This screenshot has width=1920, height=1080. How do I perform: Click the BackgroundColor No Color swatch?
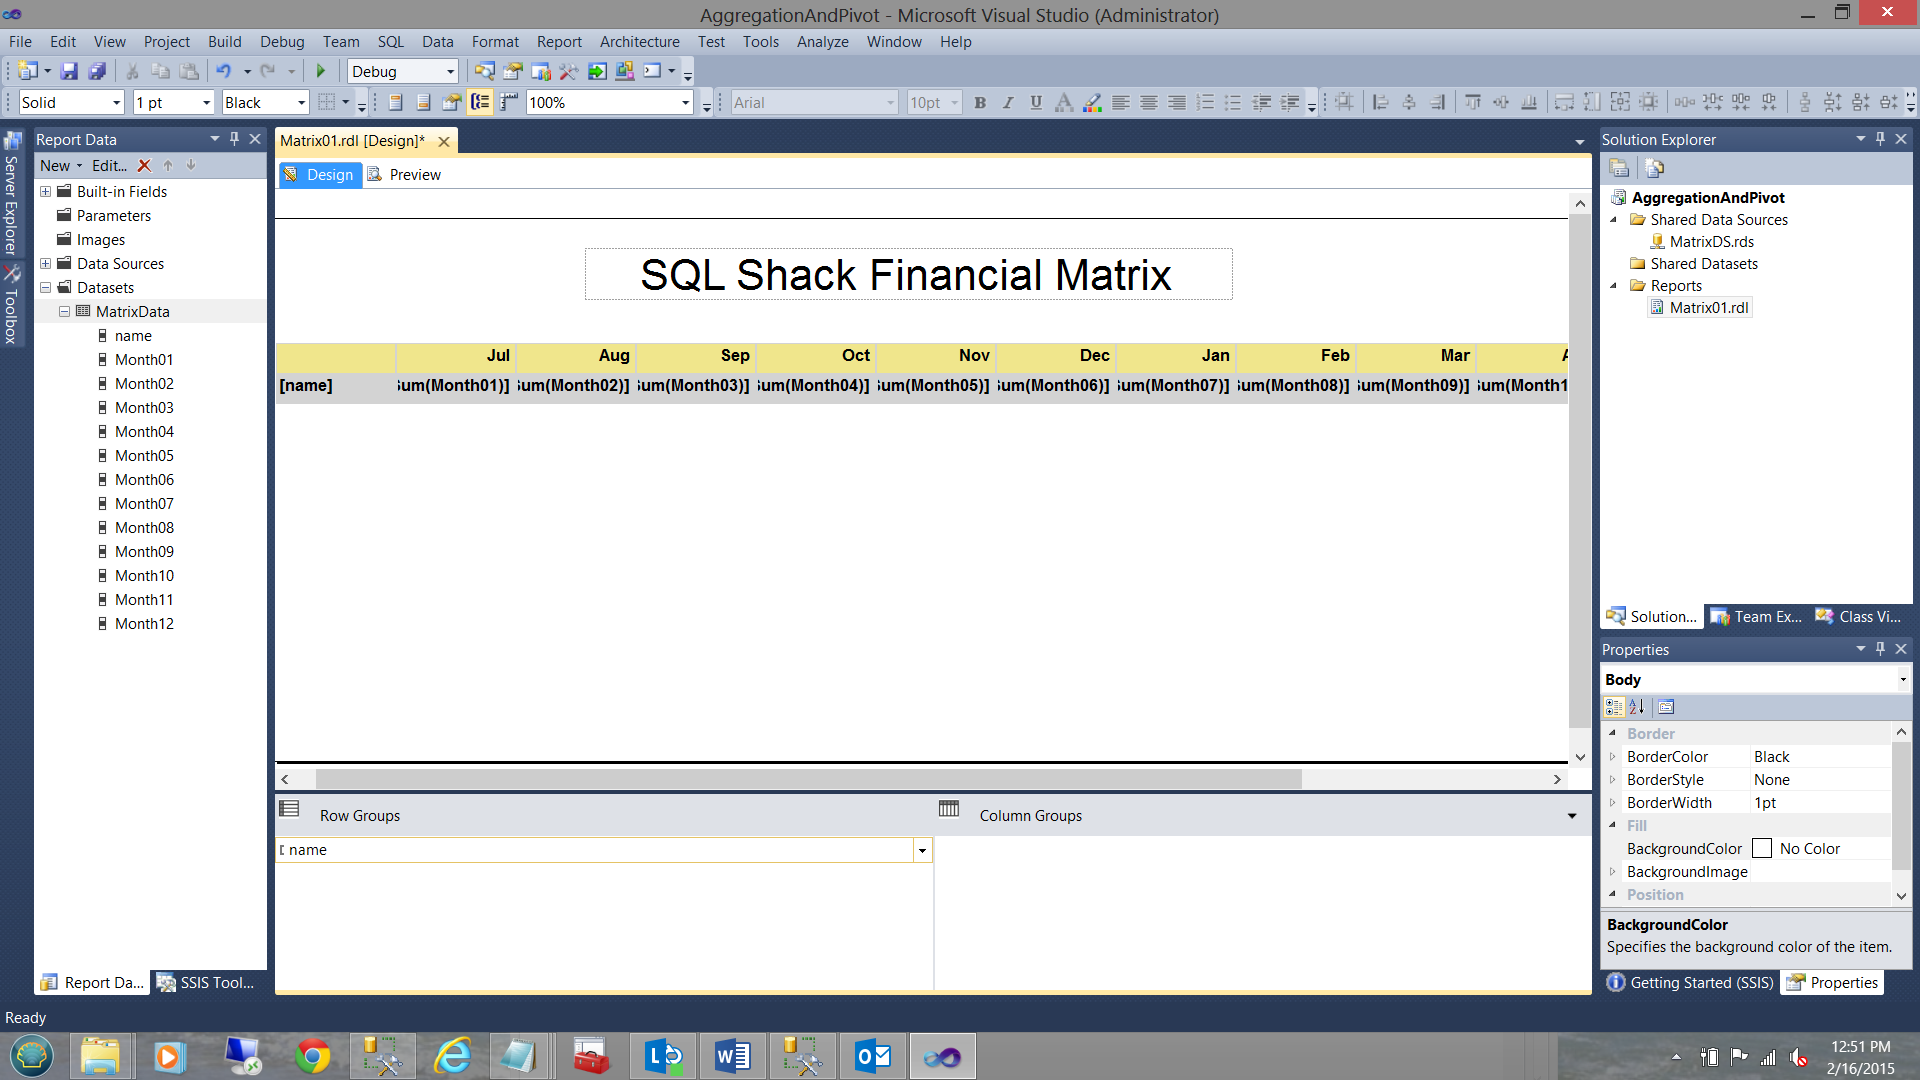point(1762,849)
